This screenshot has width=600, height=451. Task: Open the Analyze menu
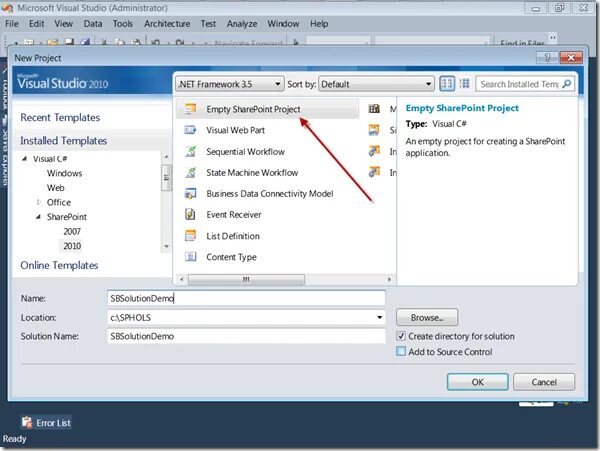tap(242, 24)
